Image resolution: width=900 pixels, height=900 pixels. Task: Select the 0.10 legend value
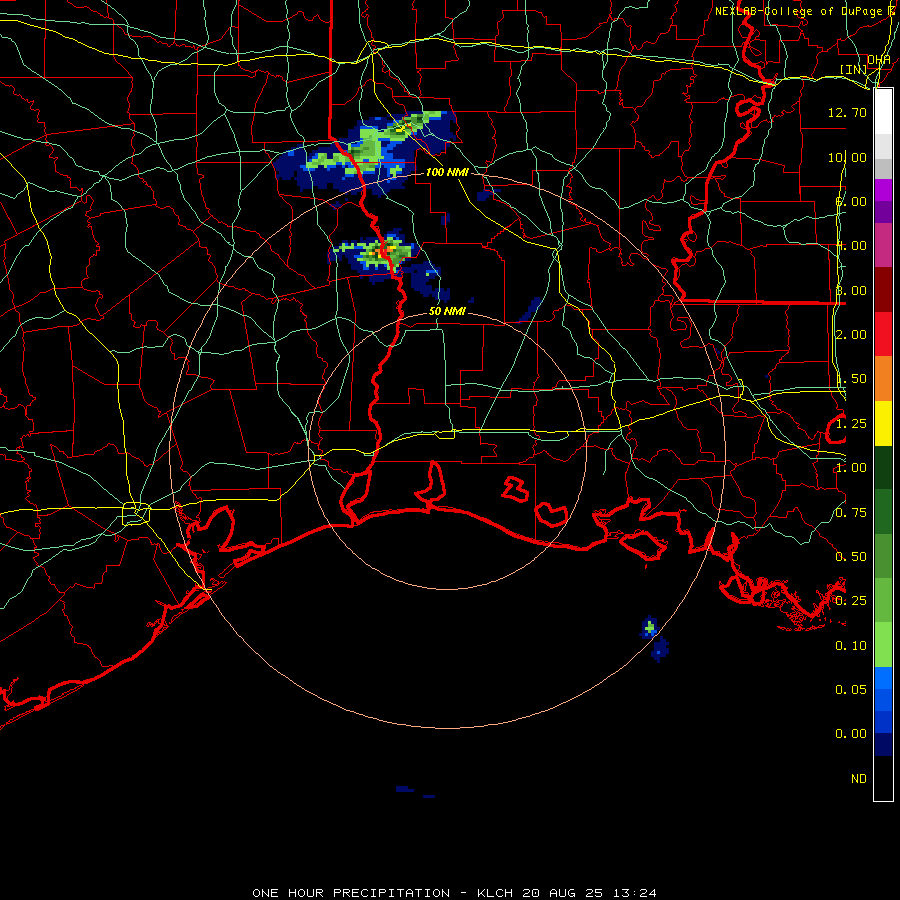(851, 646)
